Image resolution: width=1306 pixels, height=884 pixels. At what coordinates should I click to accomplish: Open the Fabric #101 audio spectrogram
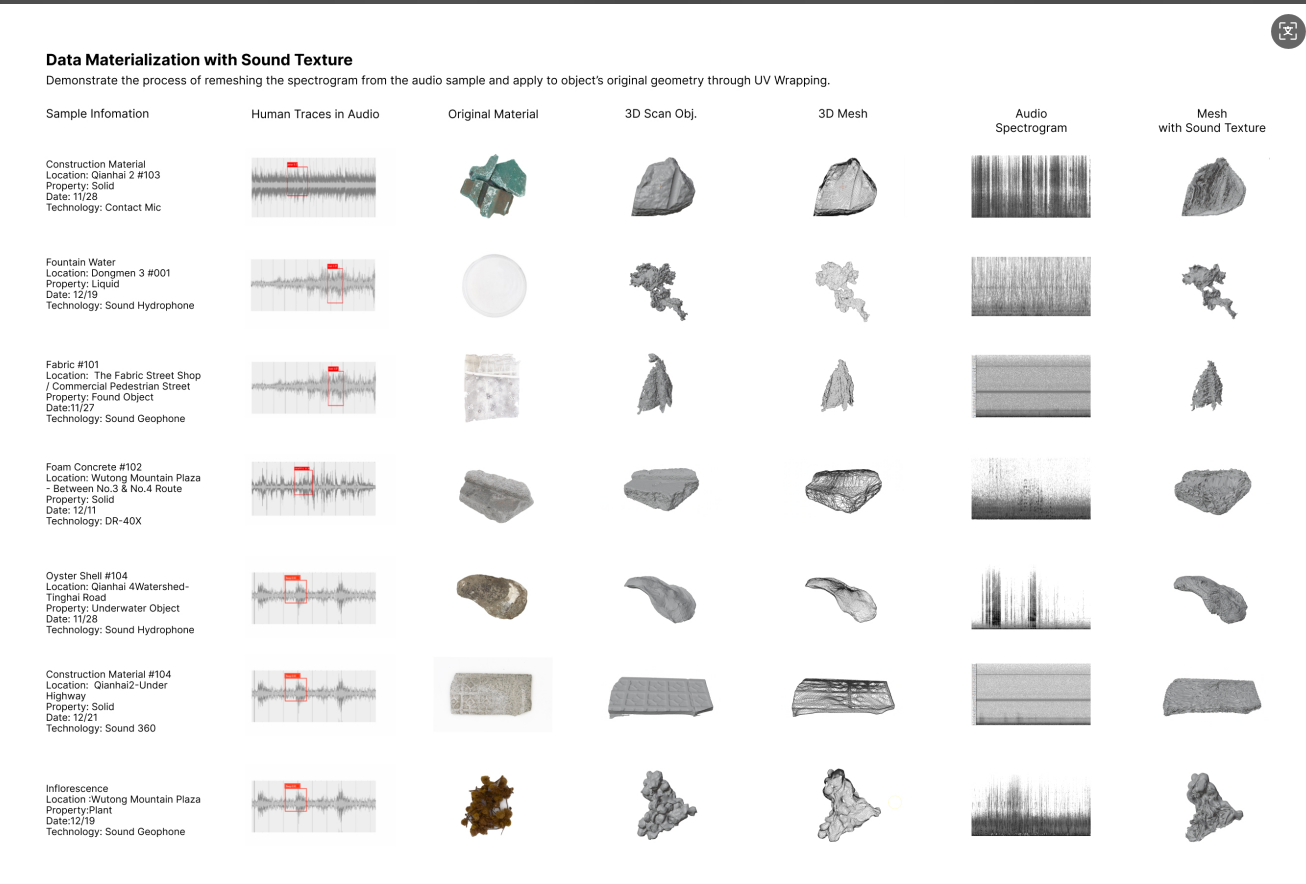point(1031,386)
